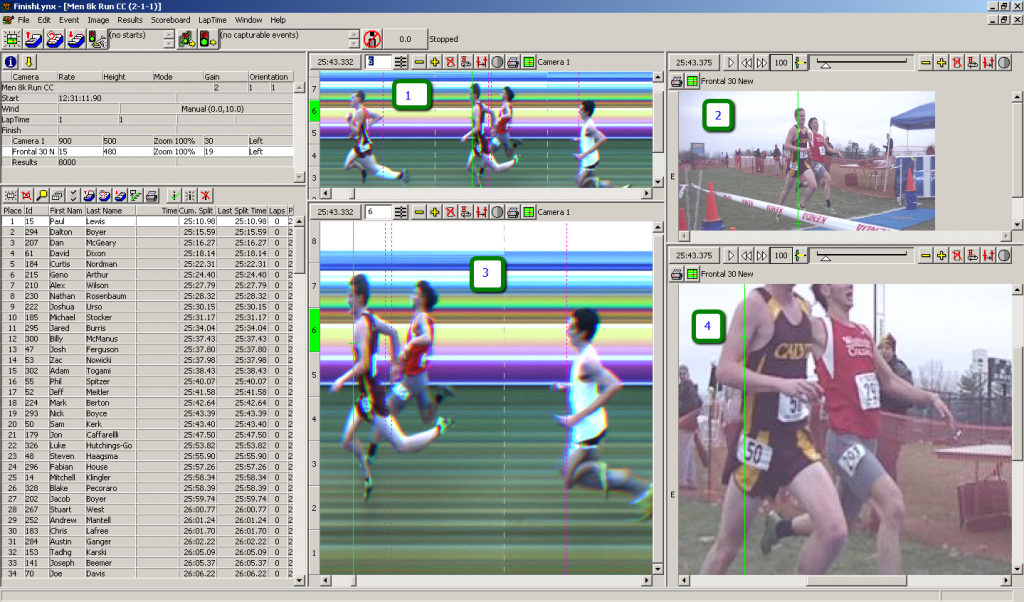Click the yellow minus zoom-out icon in upper Frontal 30 toolbar
Screen dimensions: 1024x602
click(926, 62)
